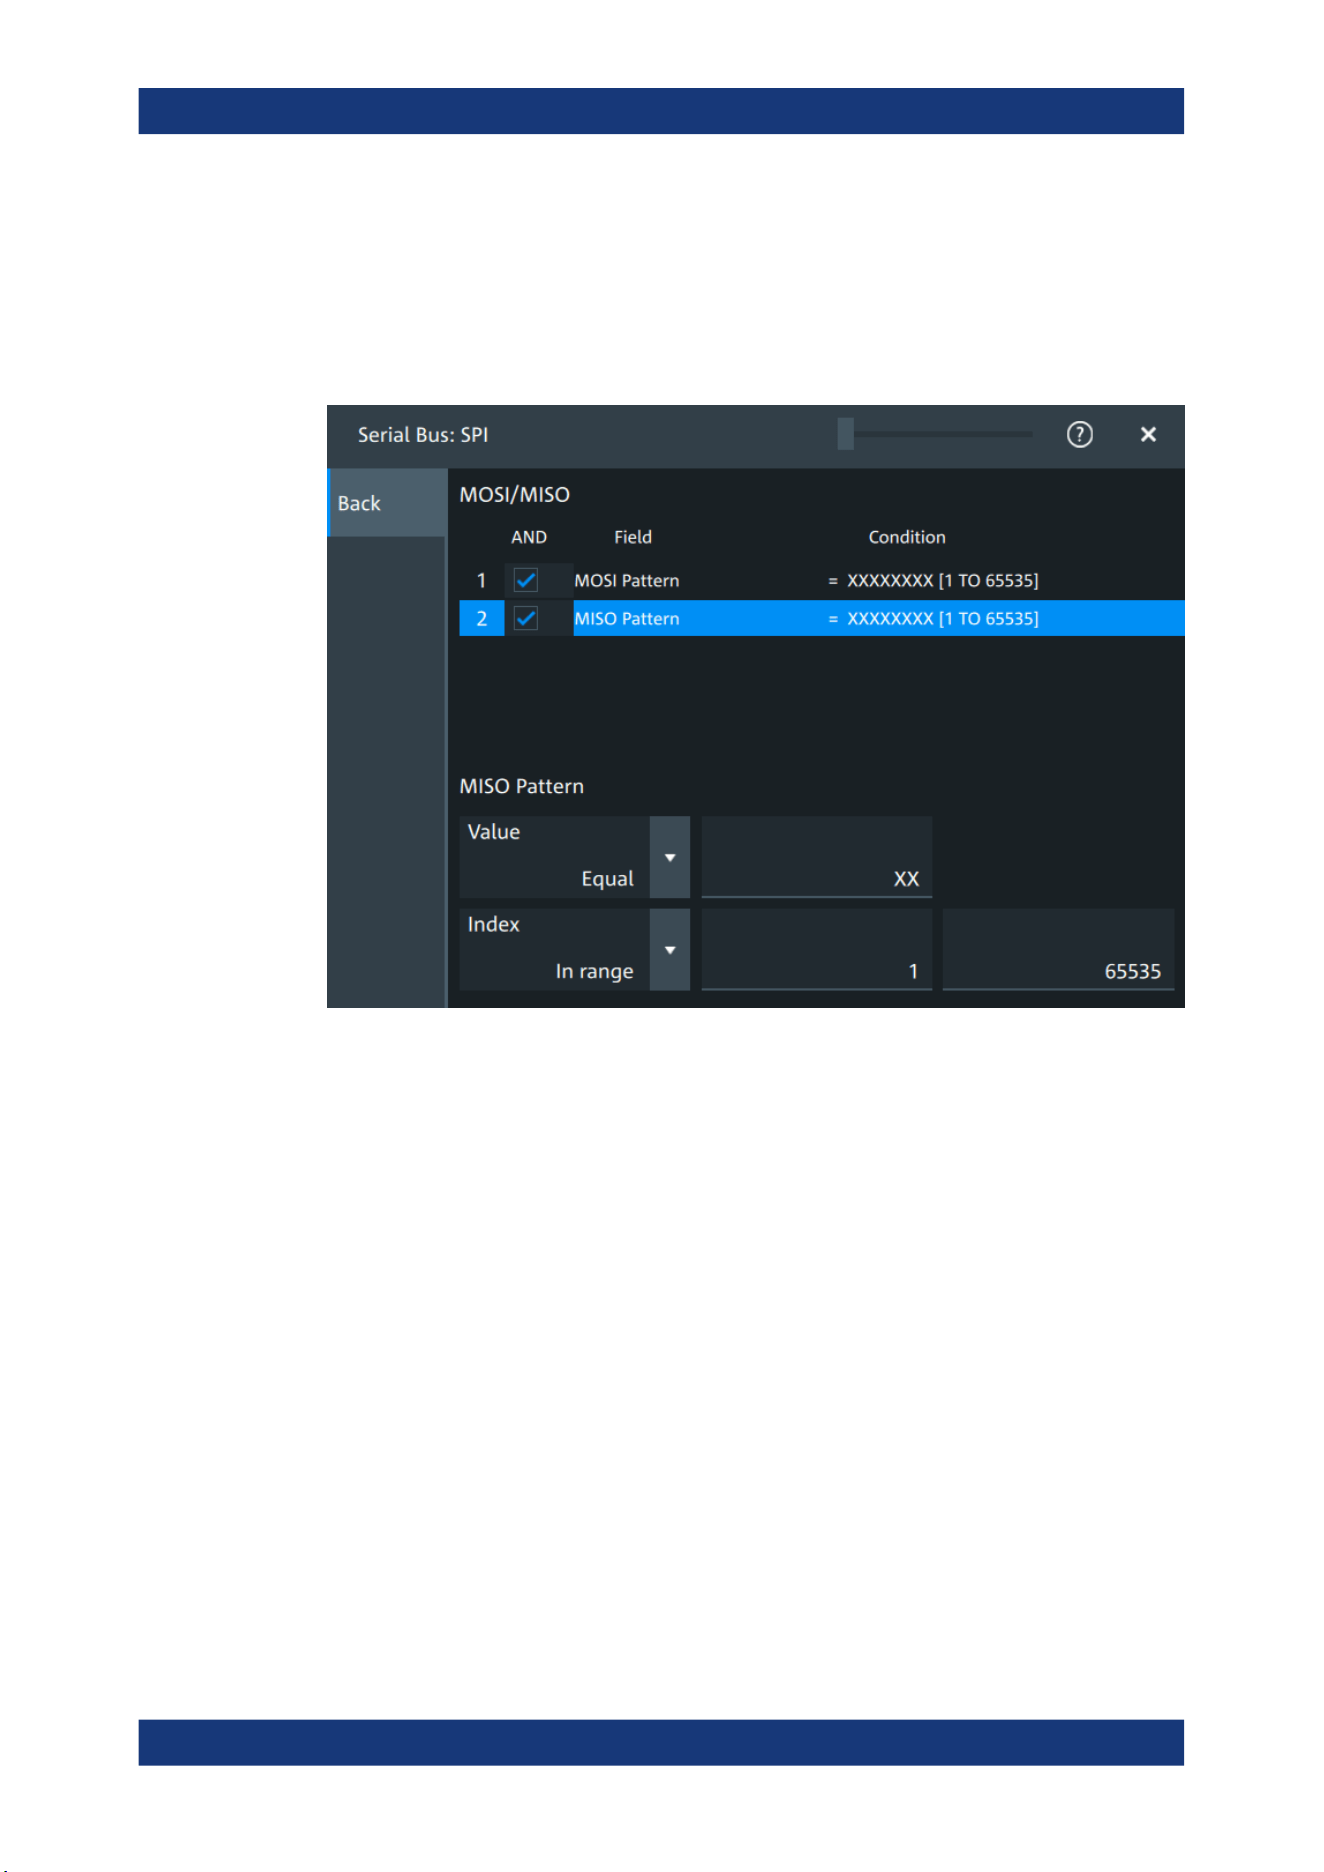Click row number 1 in table

[481, 581]
